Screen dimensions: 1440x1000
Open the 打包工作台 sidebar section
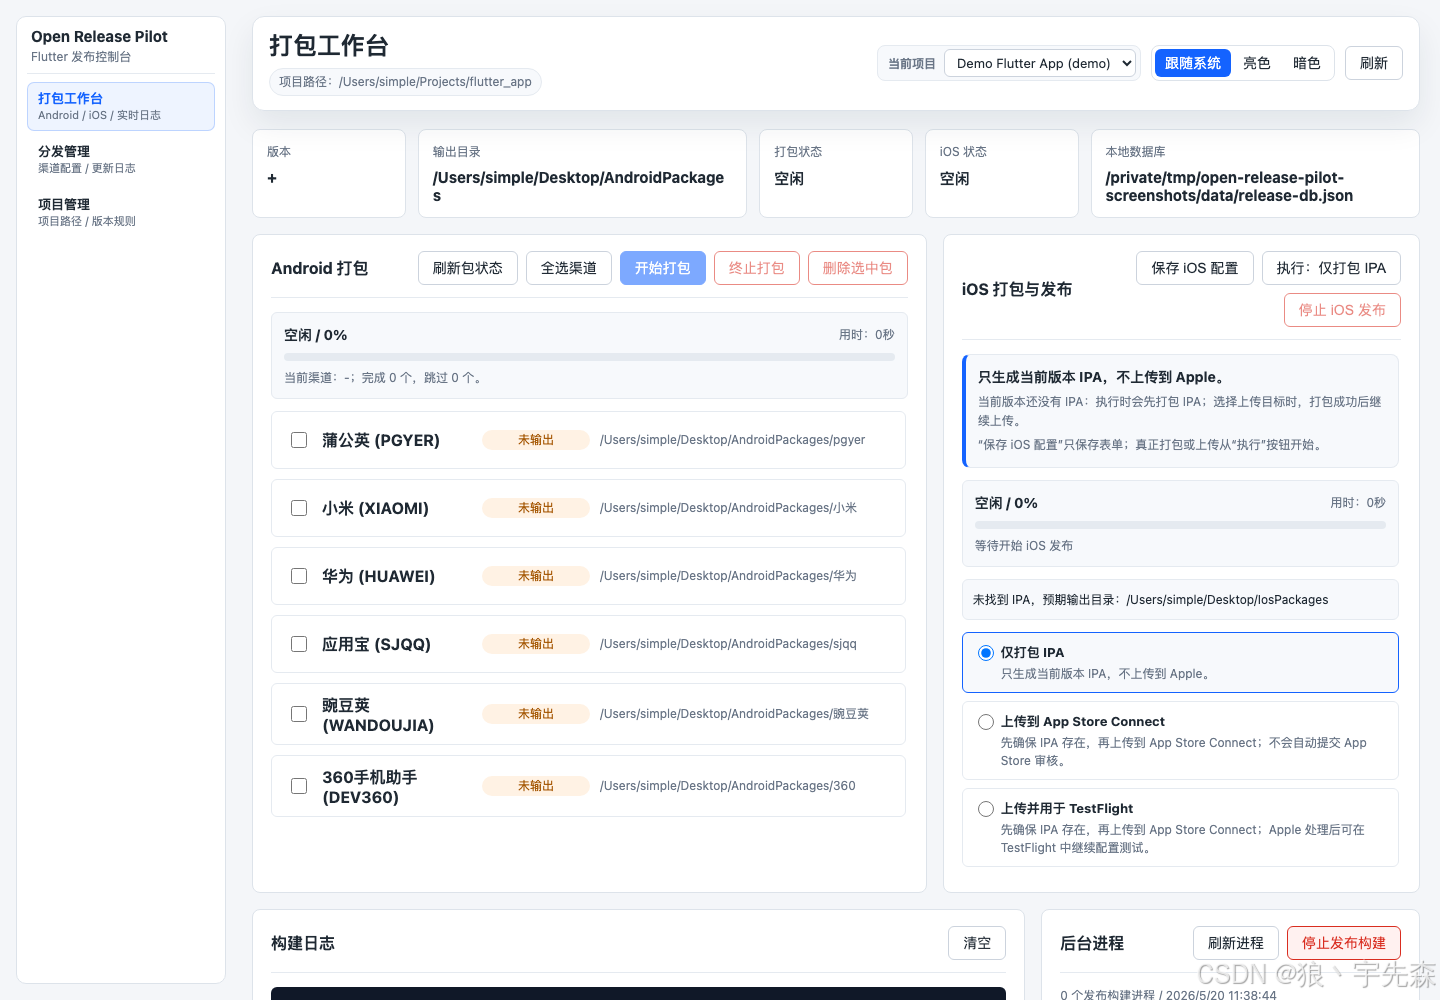pyautogui.click(x=121, y=106)
